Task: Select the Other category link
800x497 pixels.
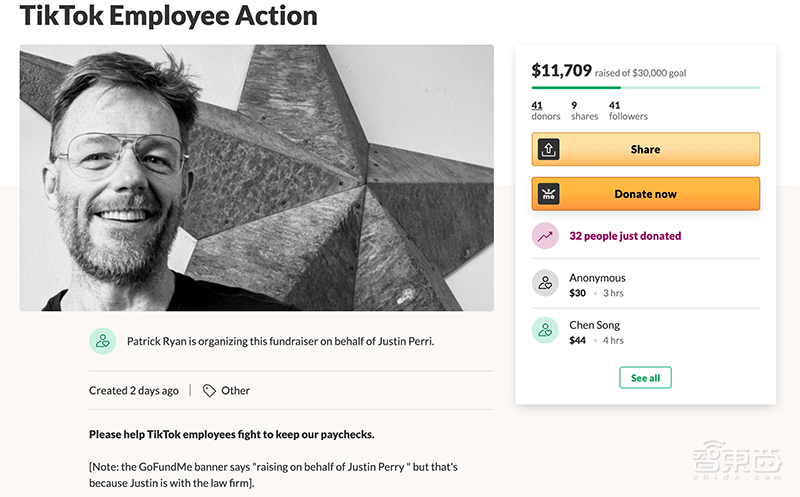Action: [236, 391]
